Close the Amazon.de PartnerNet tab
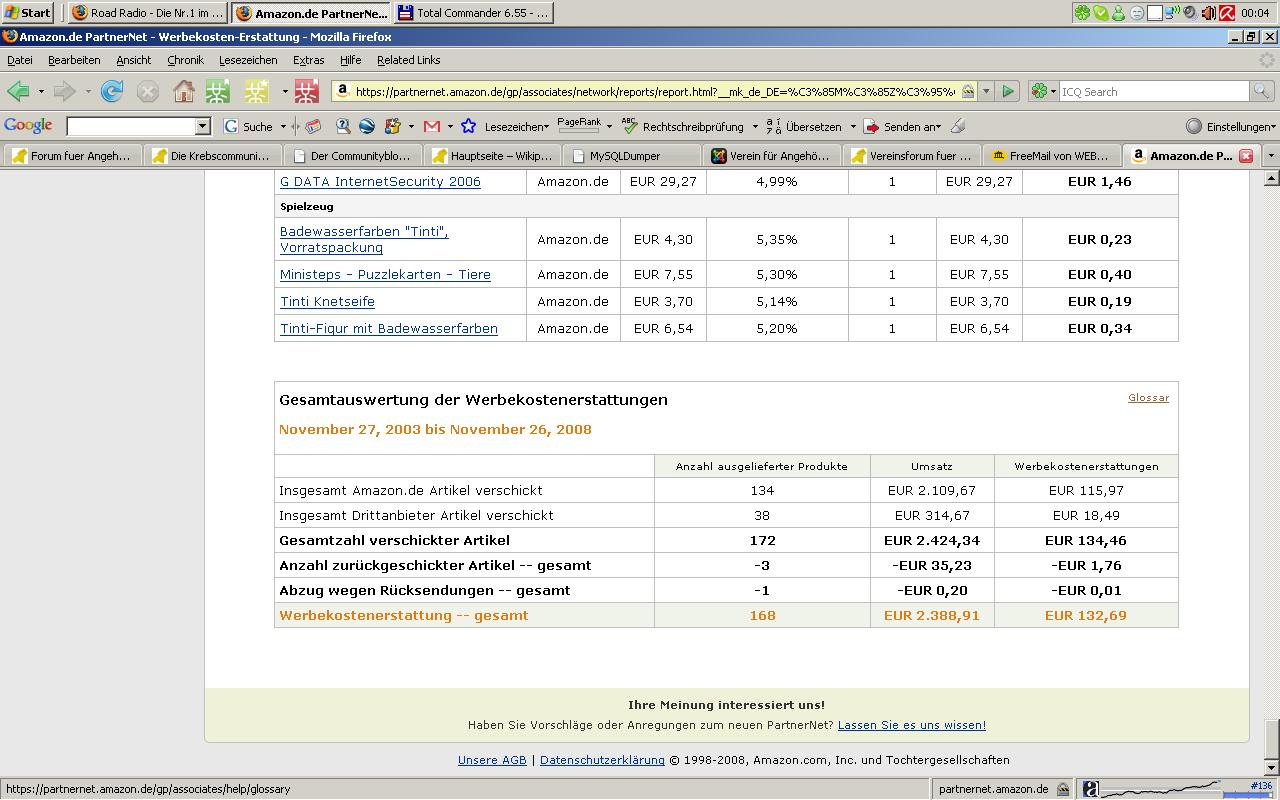Viewport: 1280px width, 800px height. [1246, 156]
